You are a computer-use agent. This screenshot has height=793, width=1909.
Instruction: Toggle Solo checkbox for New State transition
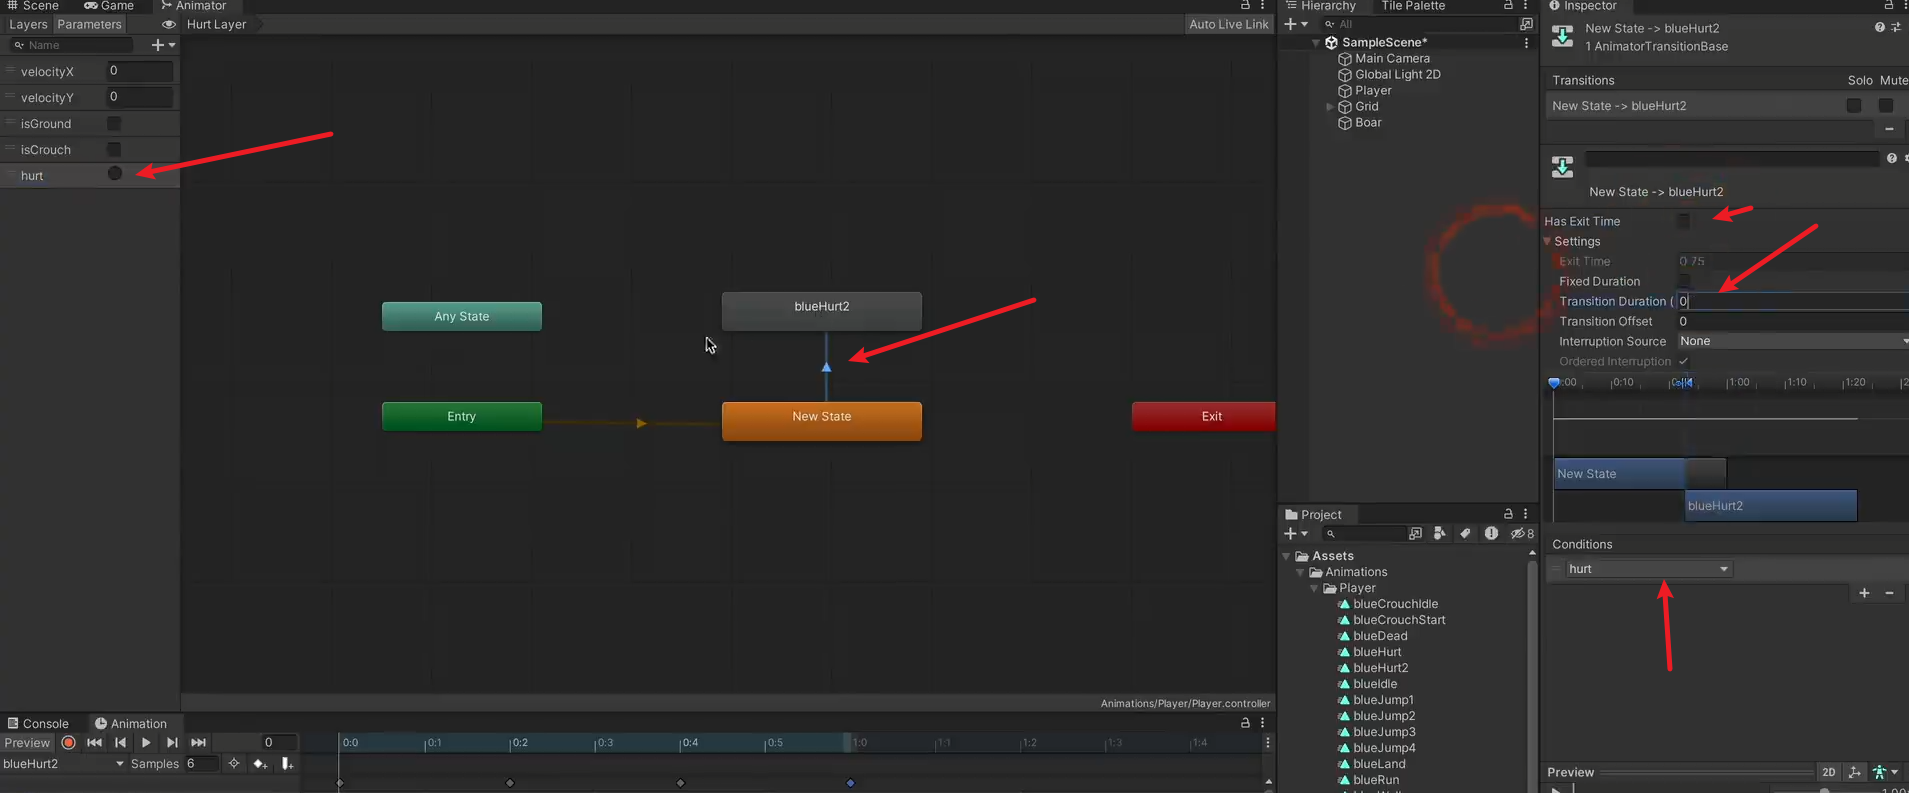[1854, 106]
